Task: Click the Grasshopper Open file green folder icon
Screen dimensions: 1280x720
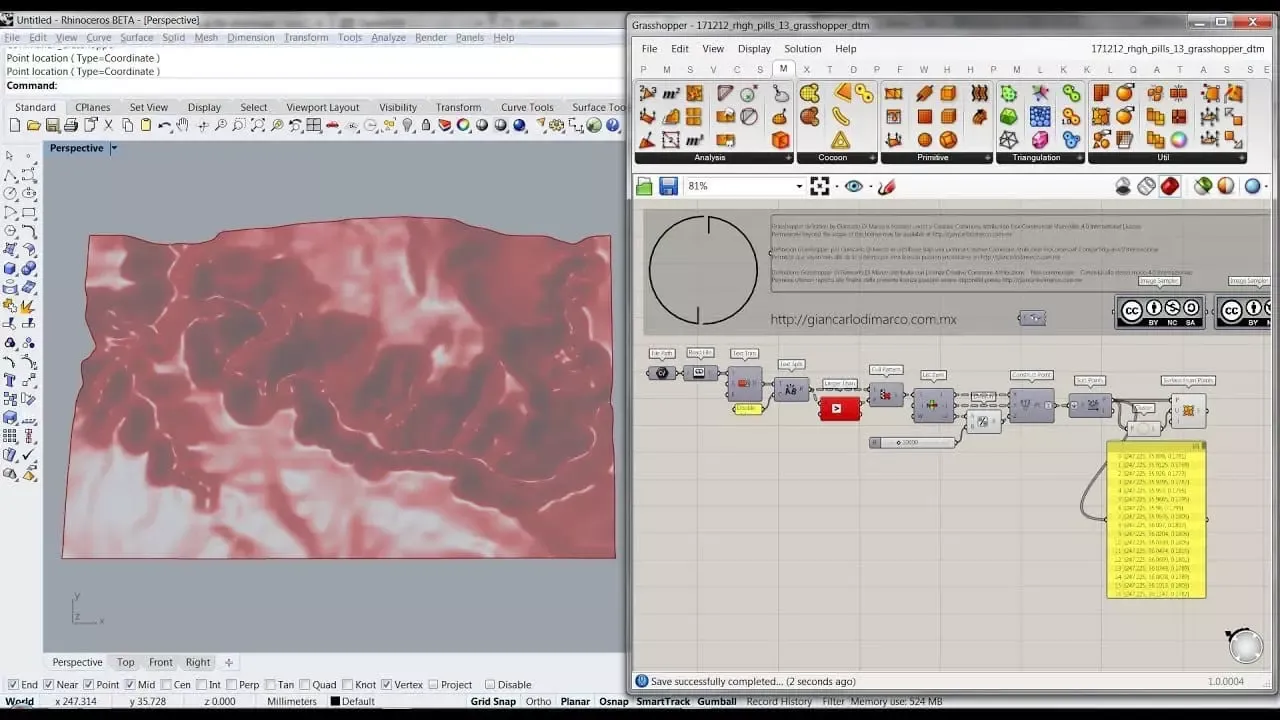Action: [x=644, y=186]
